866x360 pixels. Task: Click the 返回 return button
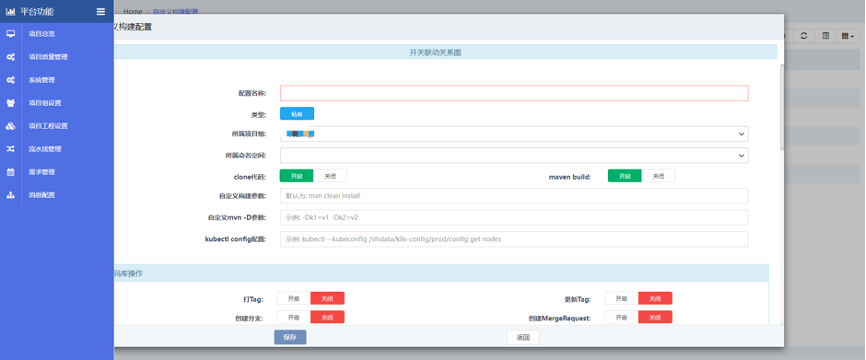(x=523, y=337)
